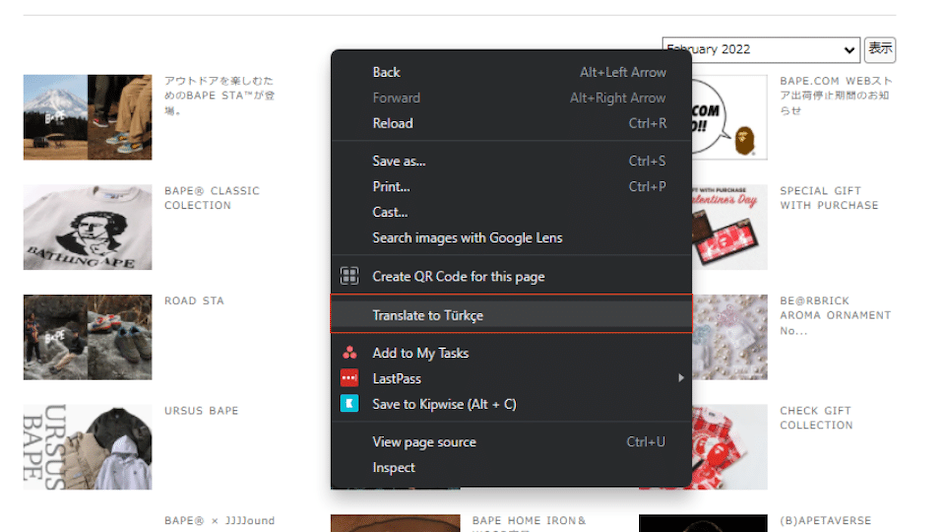
Task: Open the February 2022 month dropdown
Action: click(762, 49)
